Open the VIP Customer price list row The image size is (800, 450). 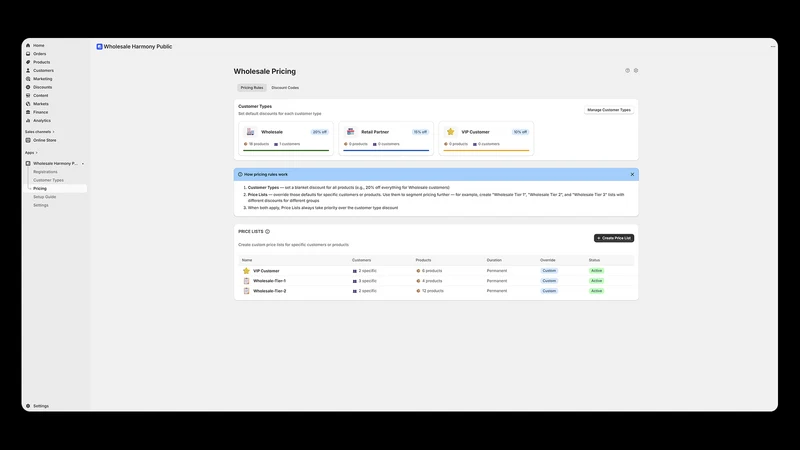(x=436, y=271)
